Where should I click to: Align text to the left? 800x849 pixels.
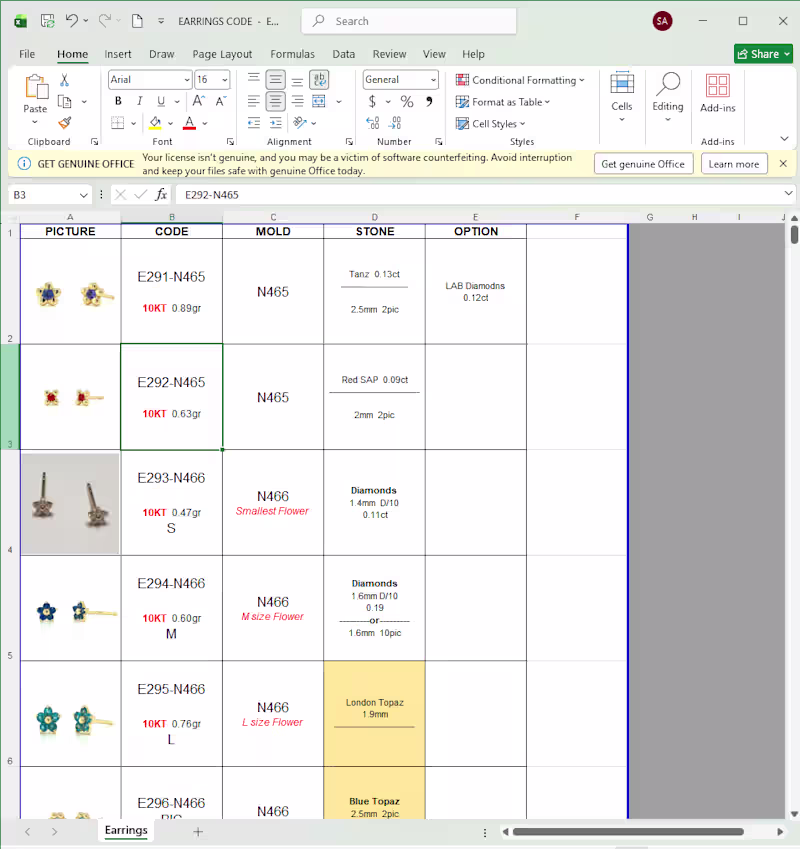click(253, 101)
